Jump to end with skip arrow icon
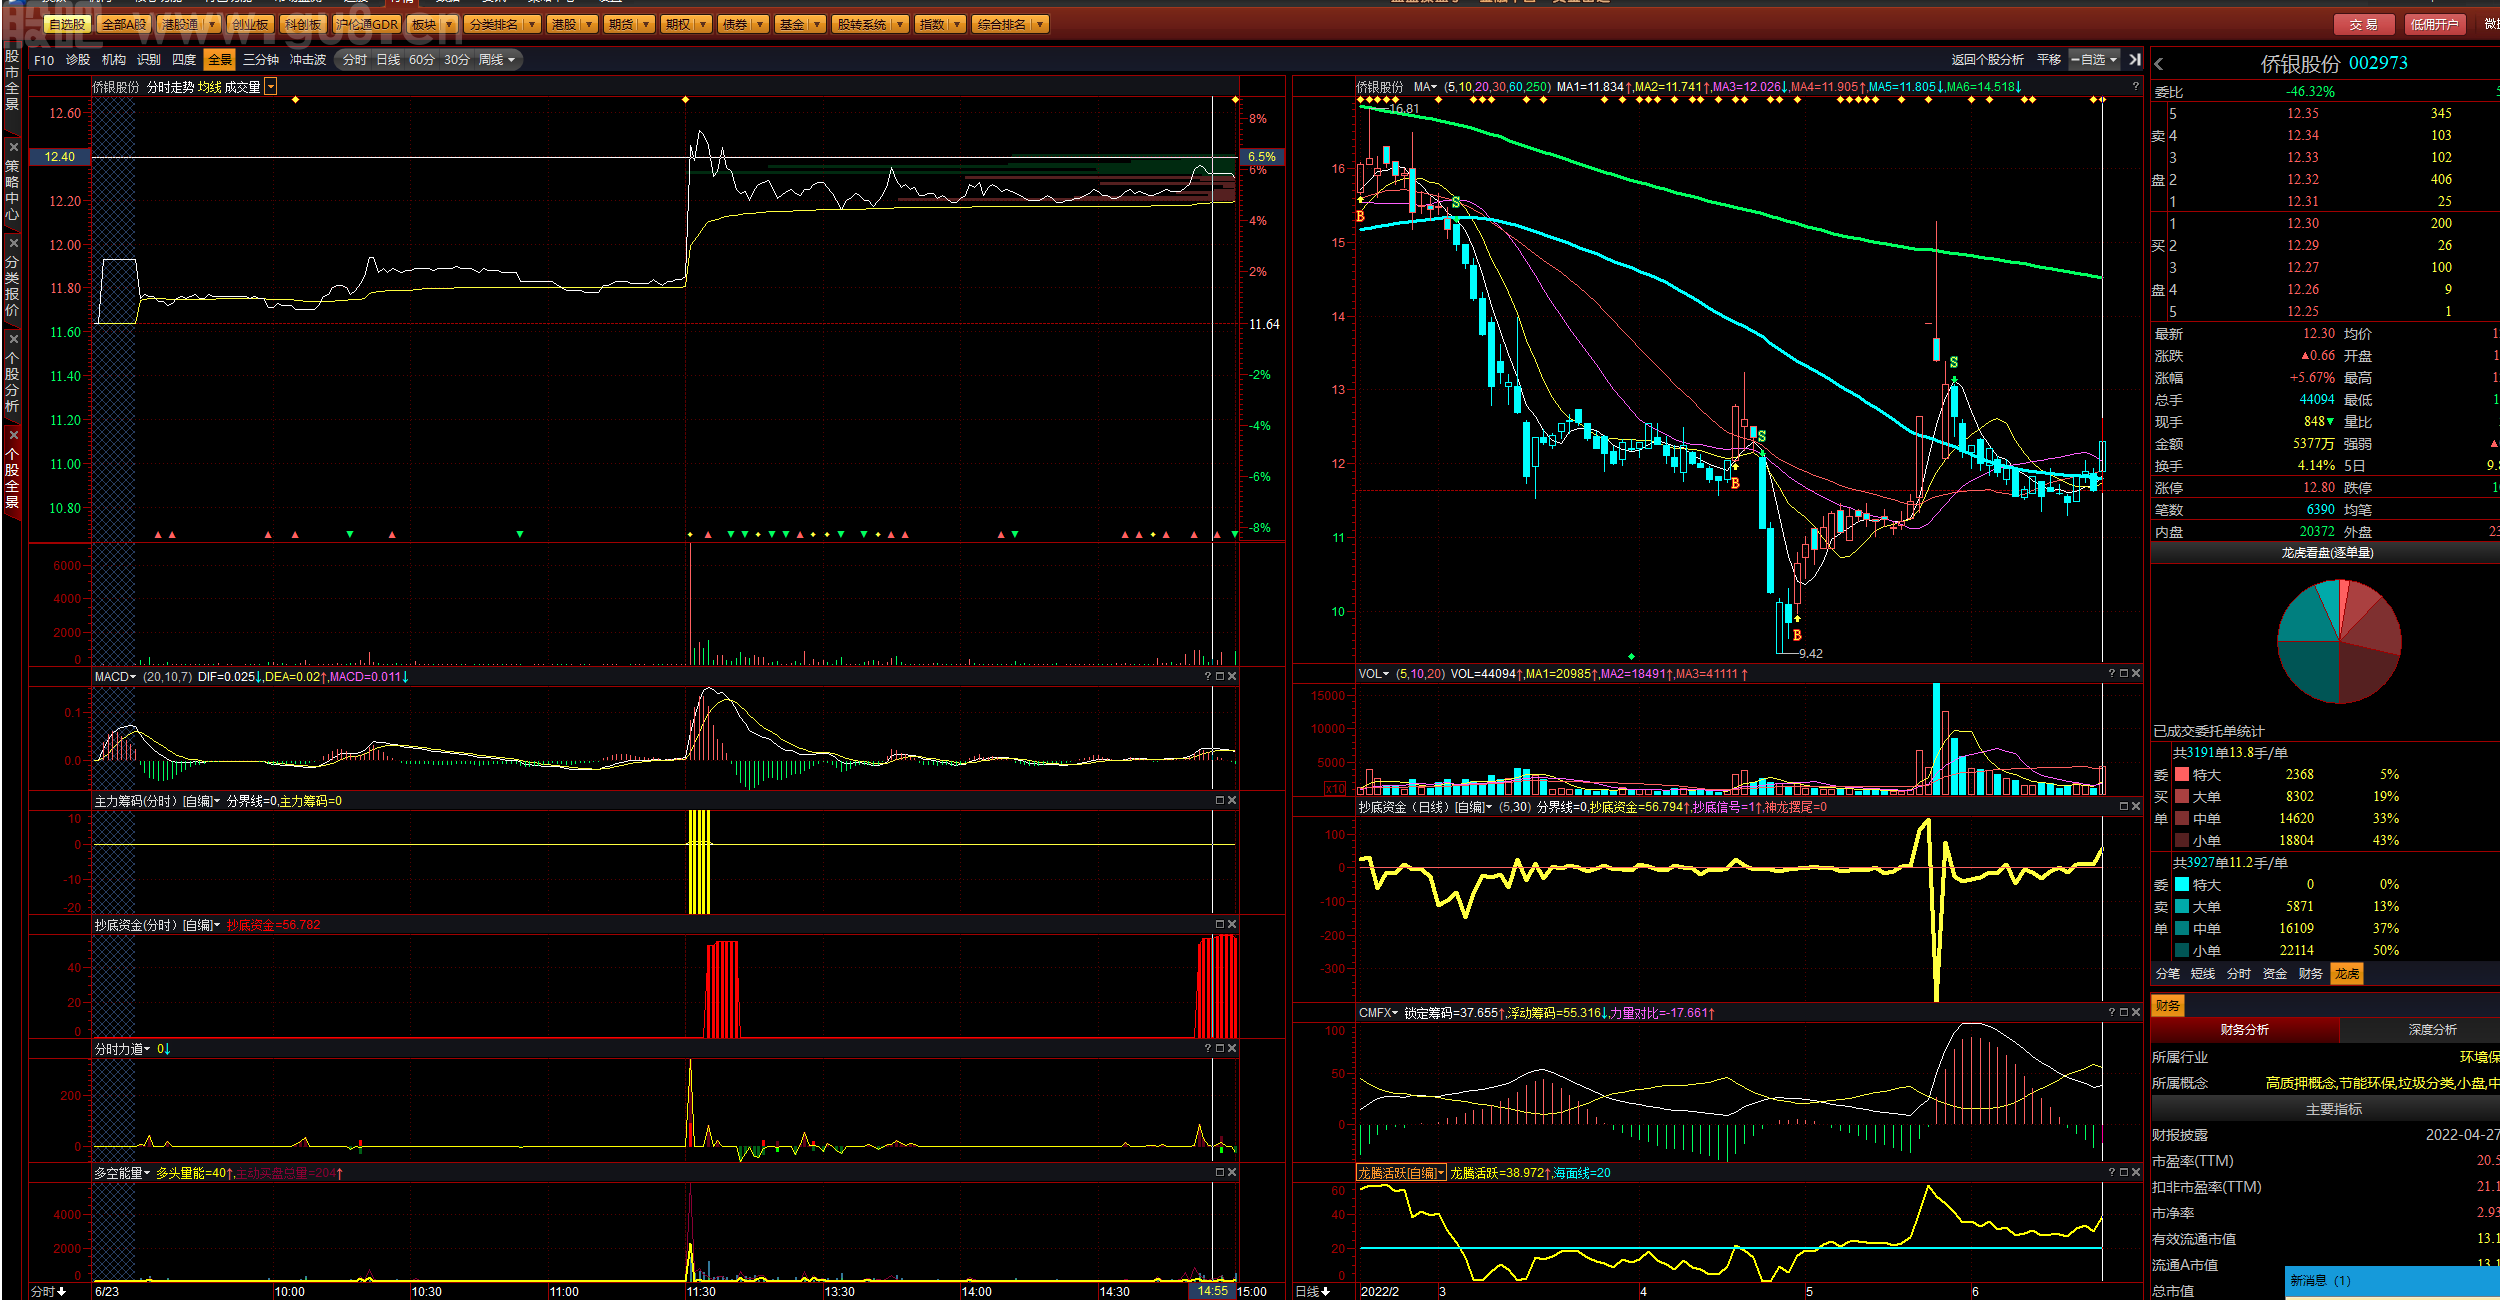This screenshot has width=2500, height=1300. tap(2135, 60)
